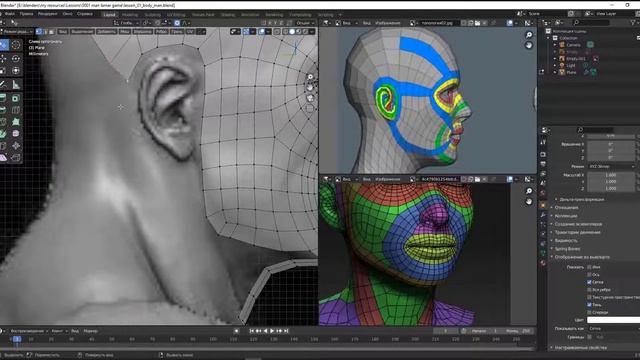Open the World properties tab
This screenshot has width=640, height=360.
tap(543, 193)
